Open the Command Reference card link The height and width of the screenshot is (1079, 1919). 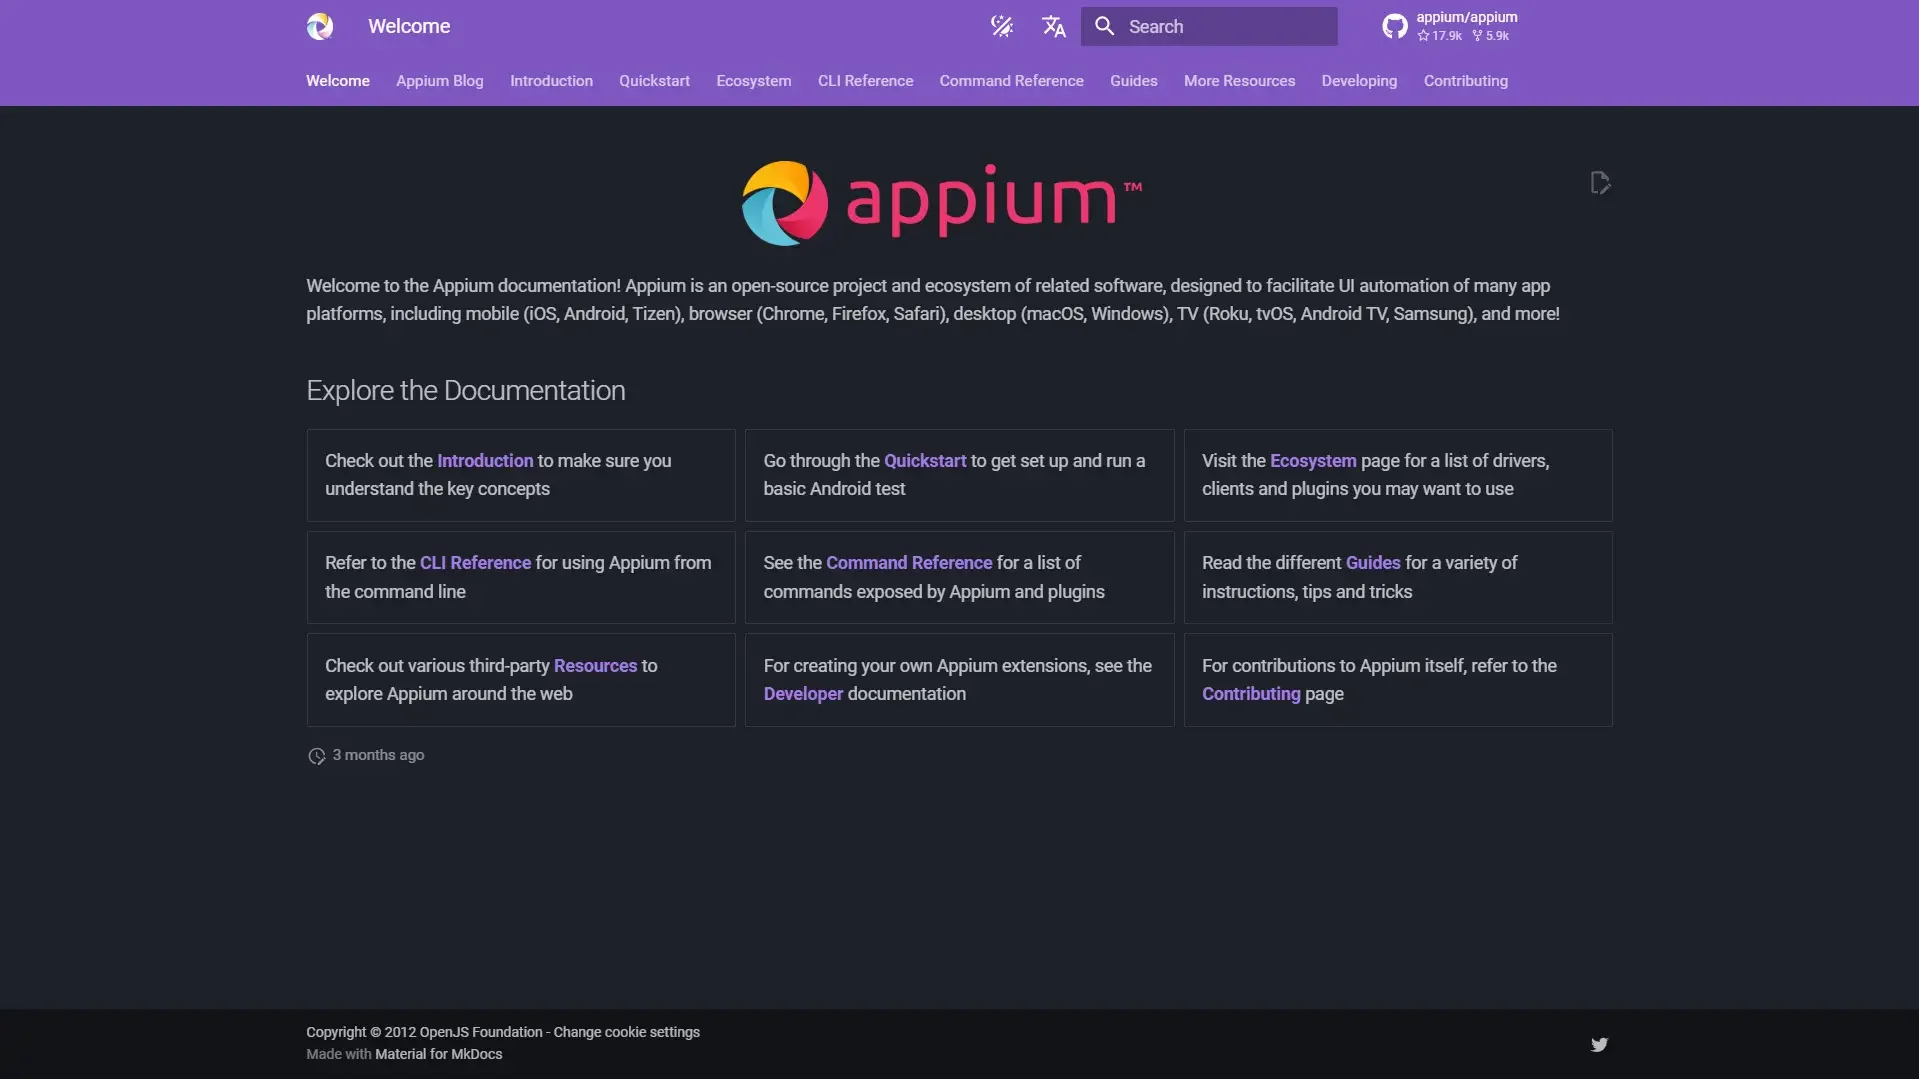909,563
